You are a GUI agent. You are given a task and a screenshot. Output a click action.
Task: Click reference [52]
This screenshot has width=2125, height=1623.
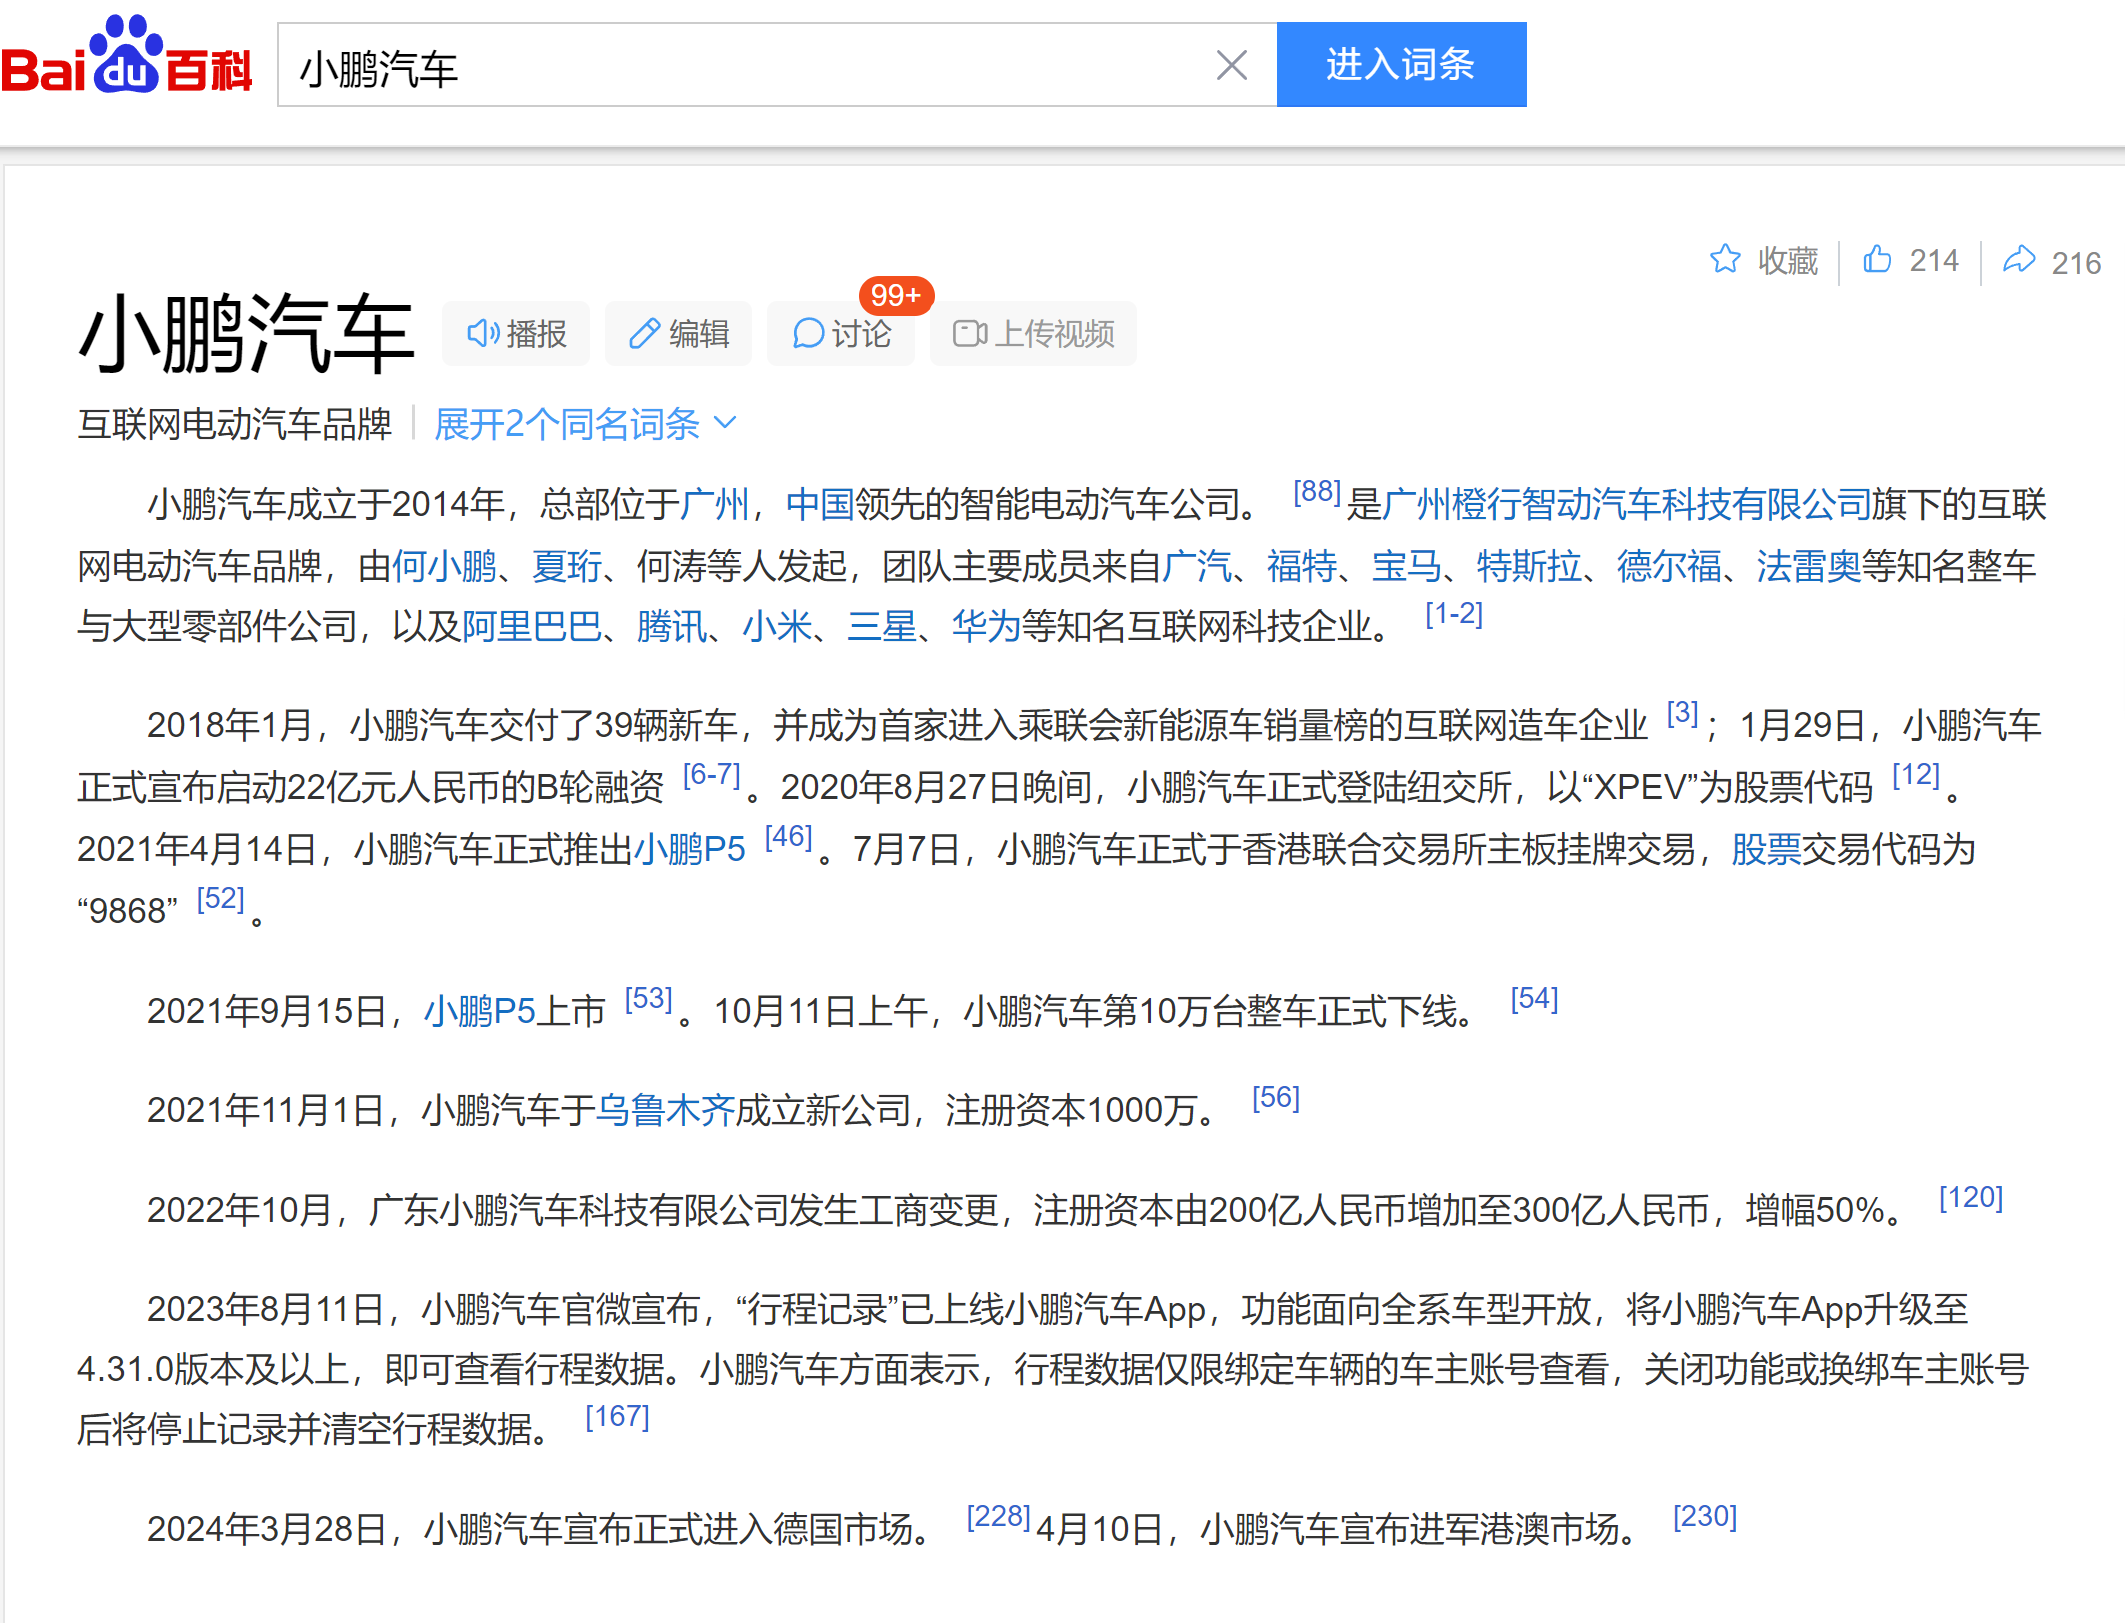tap(220, 899)
